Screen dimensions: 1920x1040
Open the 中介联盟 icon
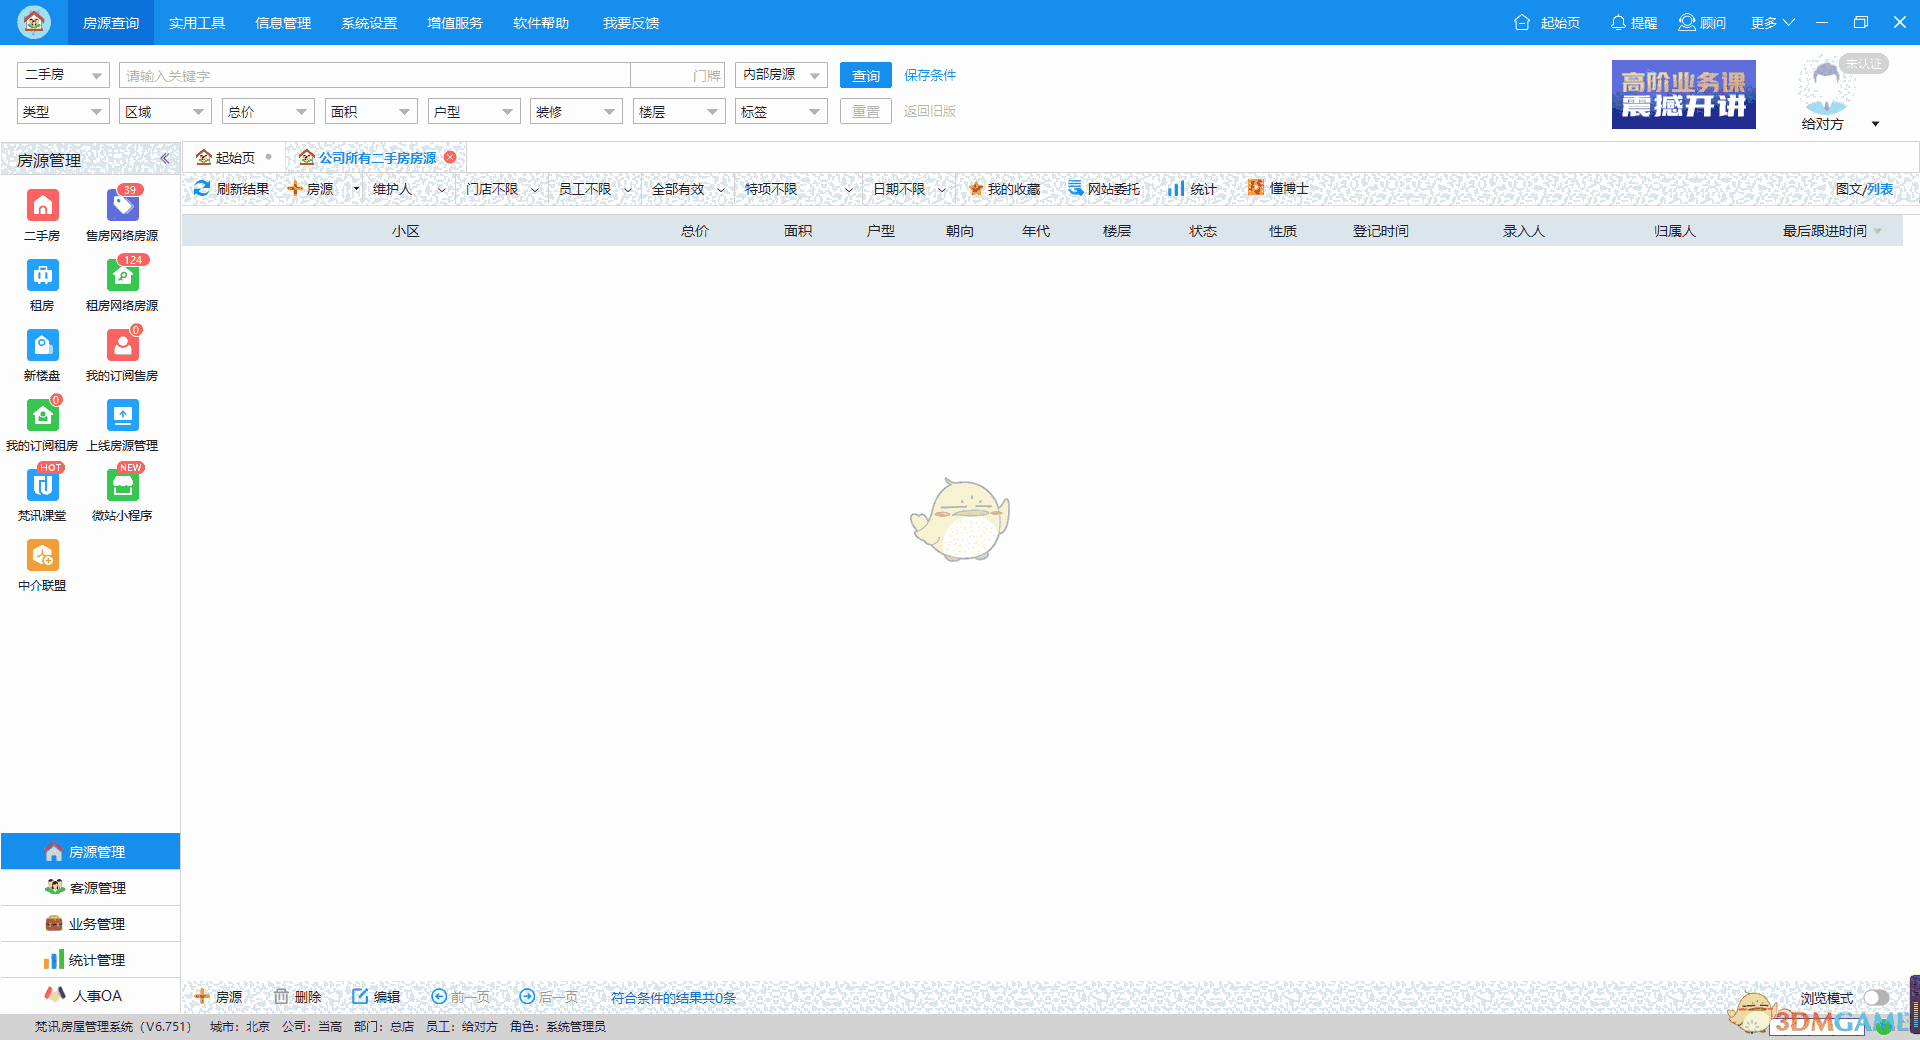(x=42, y=555)
